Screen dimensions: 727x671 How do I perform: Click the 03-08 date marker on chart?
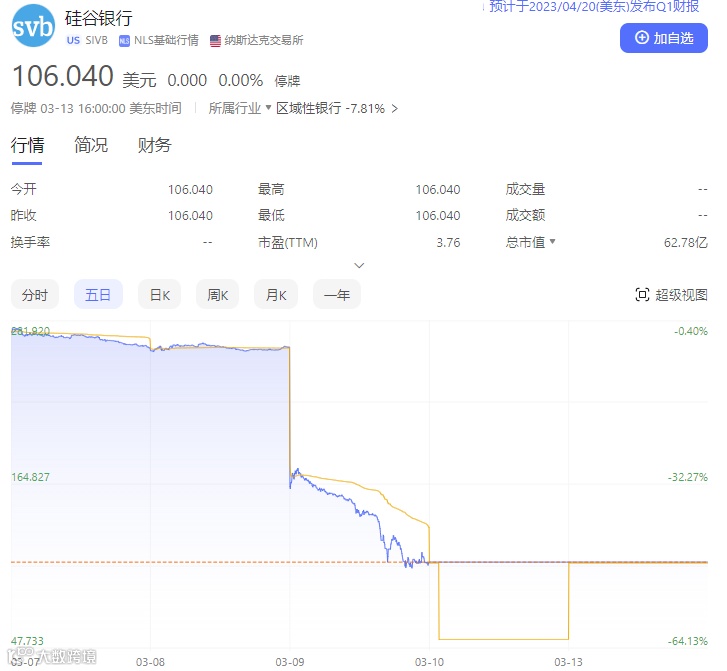point(150,662)
